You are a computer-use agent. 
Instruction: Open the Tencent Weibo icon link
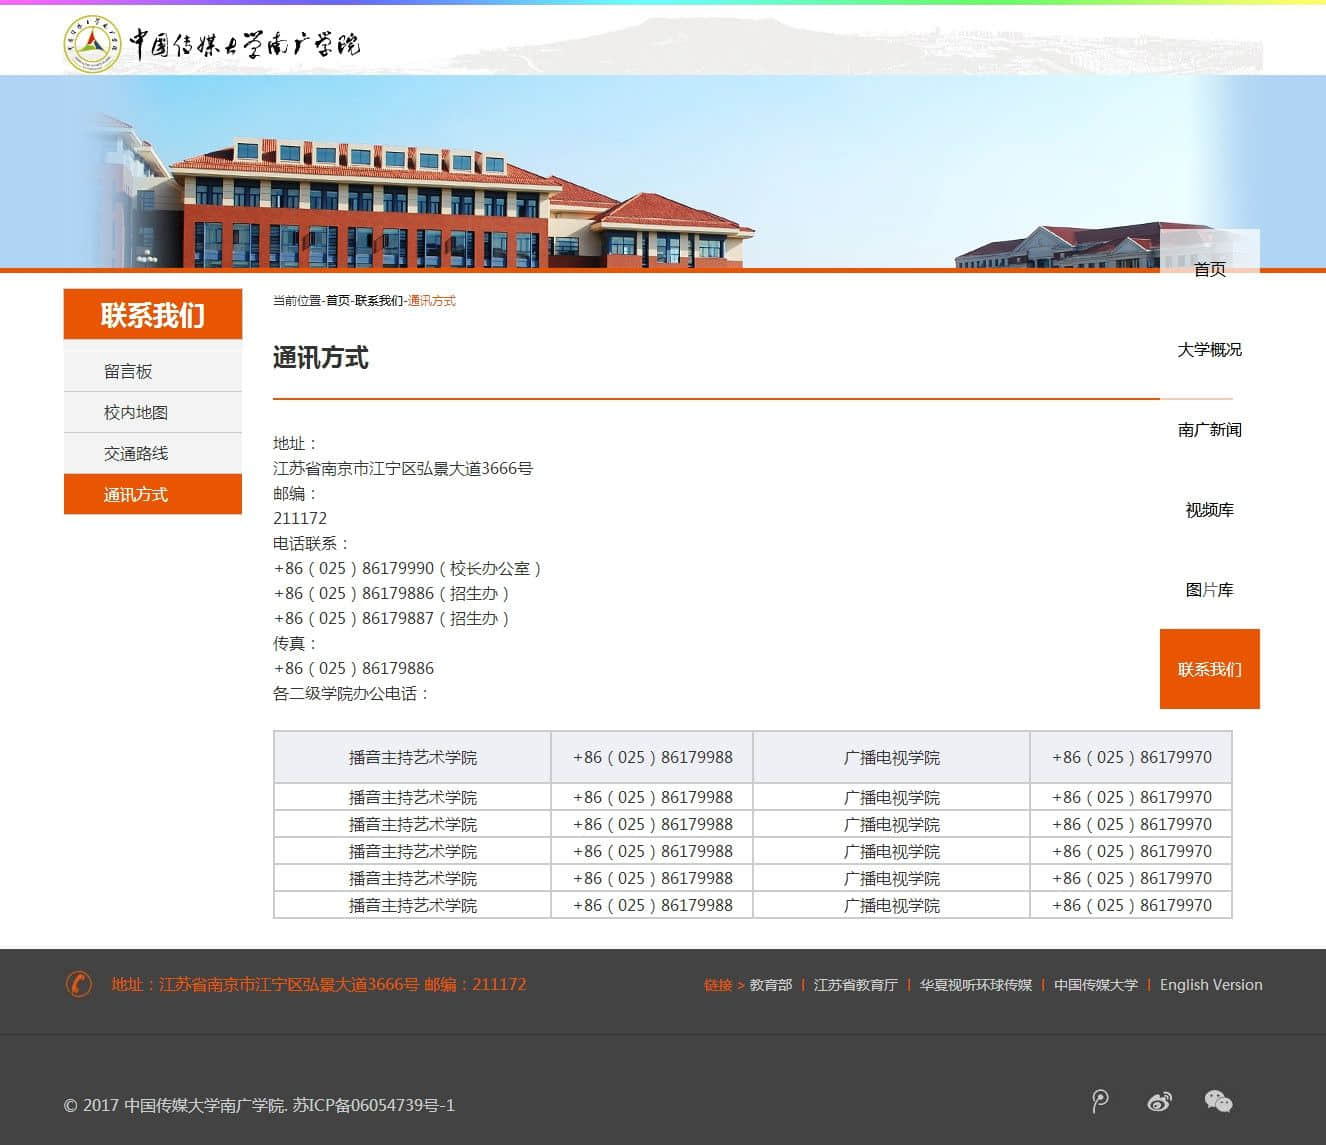pos(1100,1102)
